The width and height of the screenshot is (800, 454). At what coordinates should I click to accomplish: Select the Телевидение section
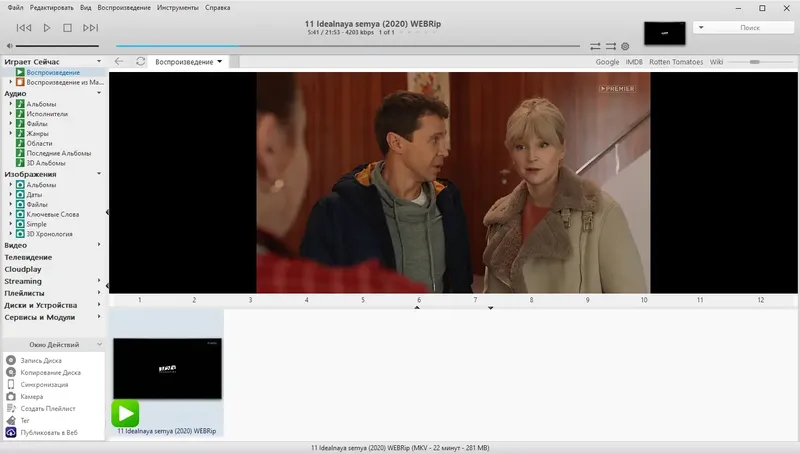point(28,257)
